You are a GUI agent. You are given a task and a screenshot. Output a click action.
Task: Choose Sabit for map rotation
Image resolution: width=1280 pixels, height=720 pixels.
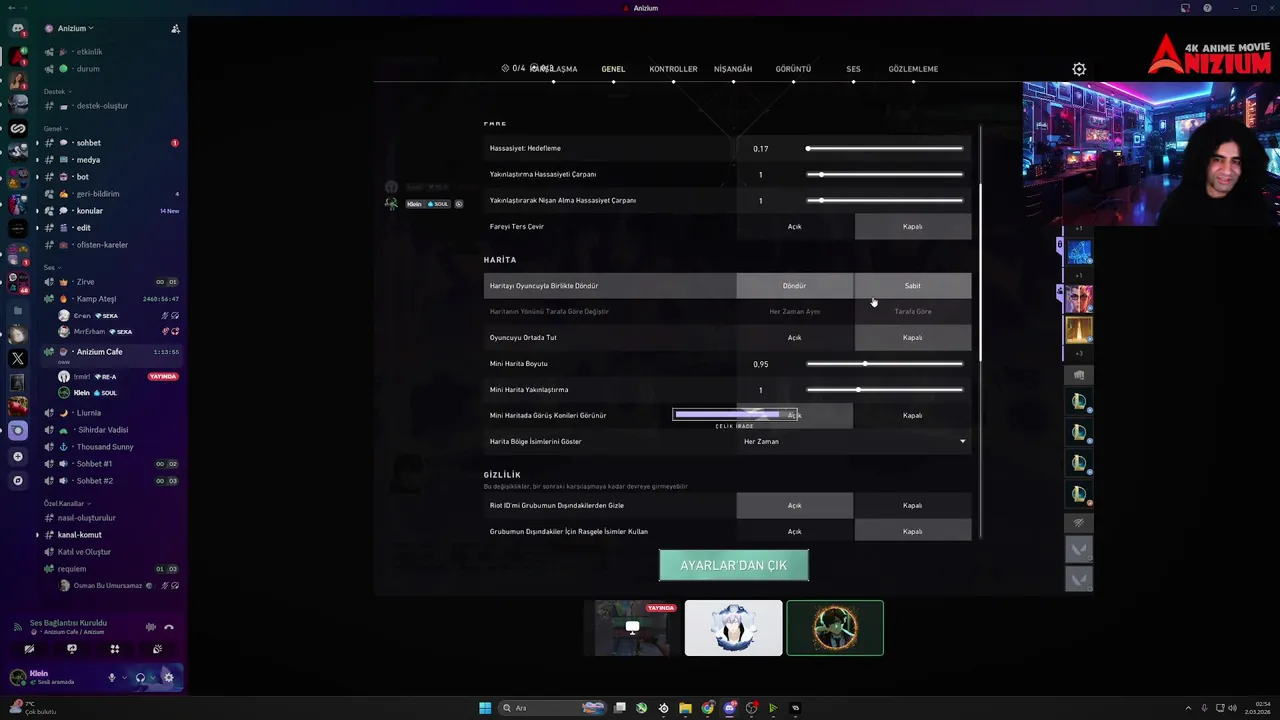click(913, 285)
